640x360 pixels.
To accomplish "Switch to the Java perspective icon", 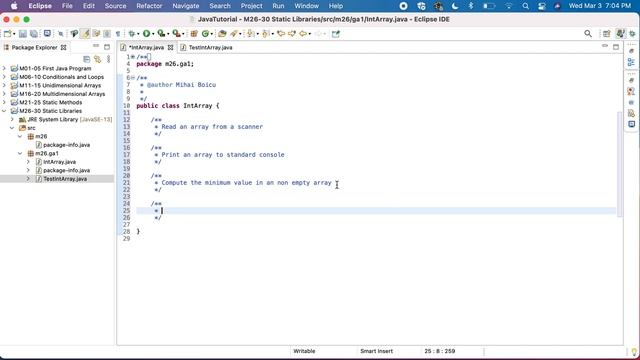I will [x=620, y=34].
